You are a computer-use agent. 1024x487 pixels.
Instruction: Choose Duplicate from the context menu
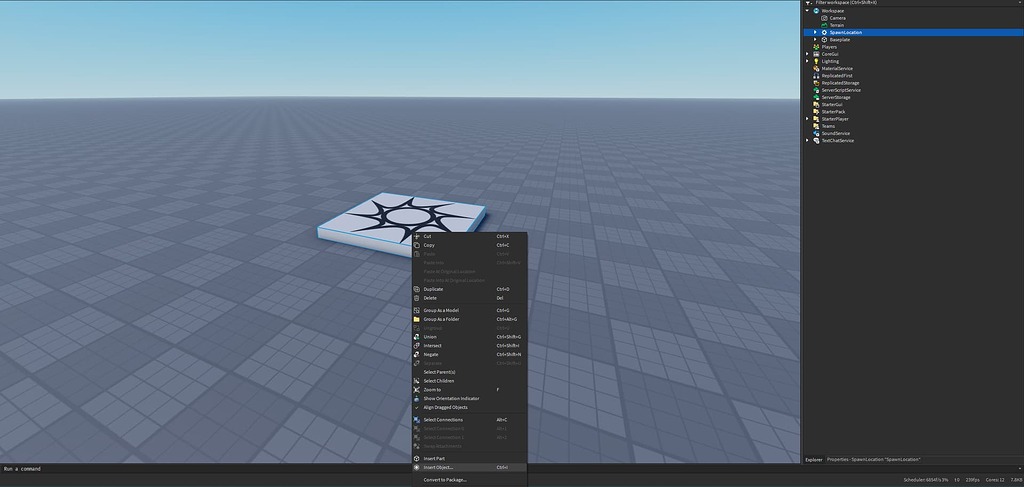pos(469,289)
